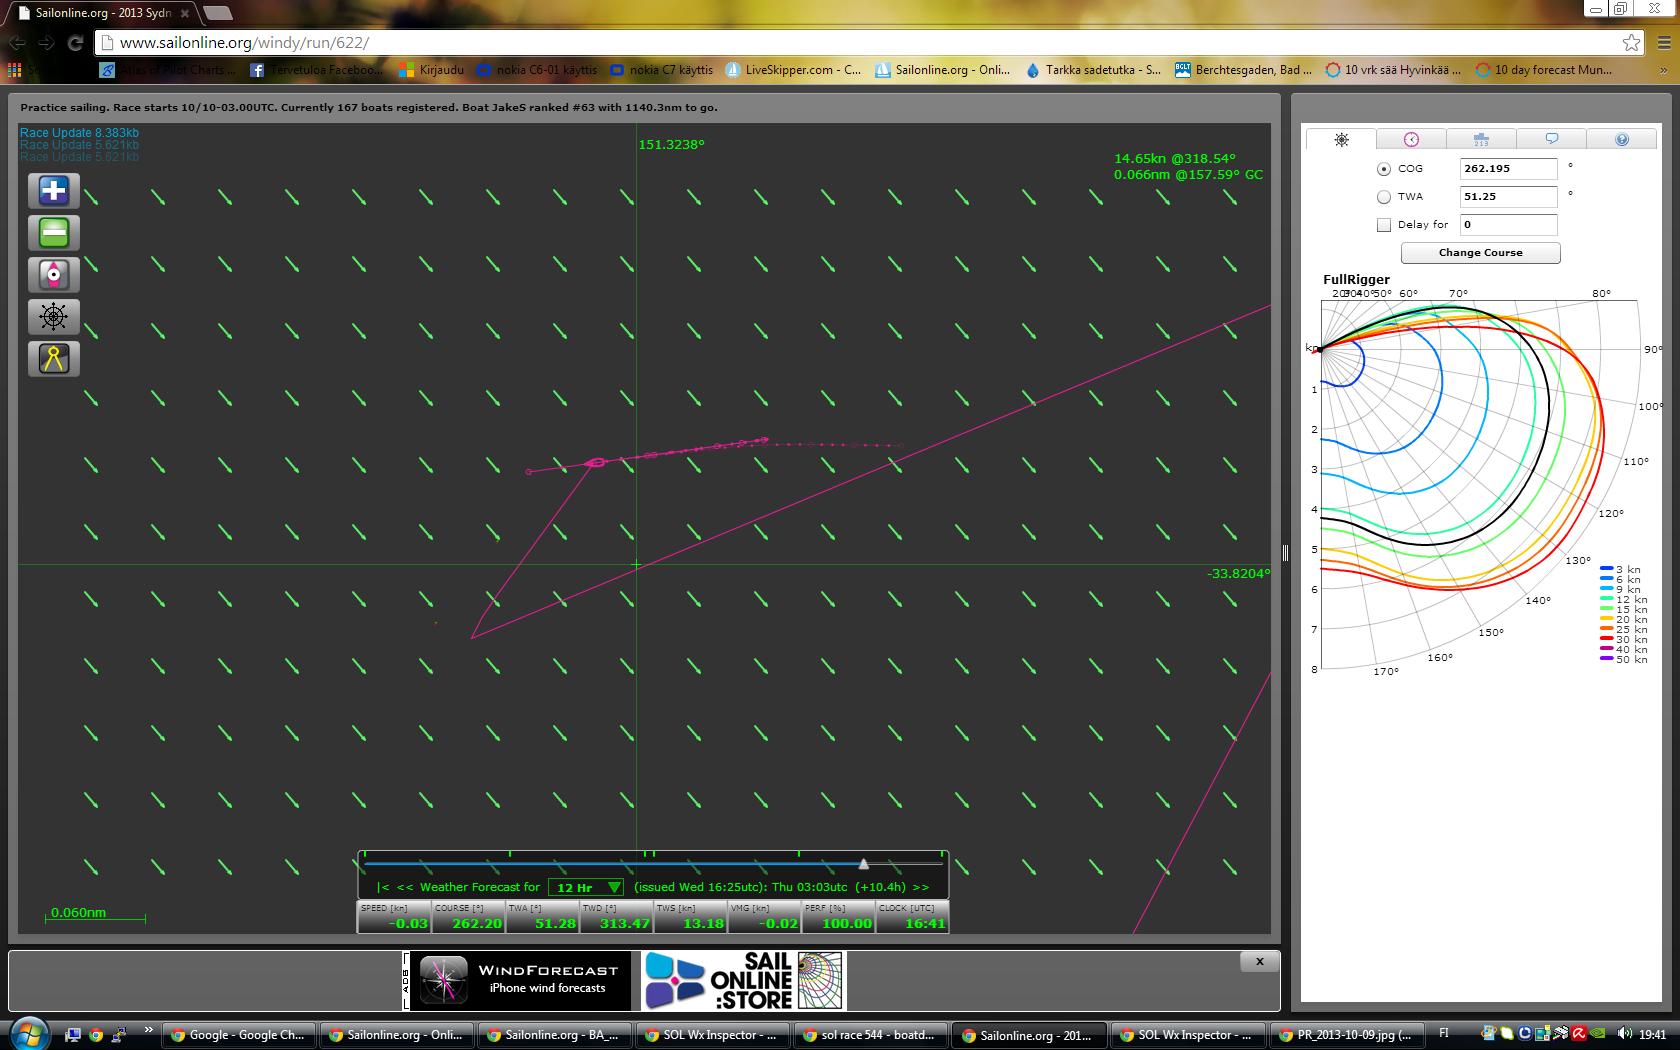Screen dimensions: 1680x1050
Task: Click the TWD readout 313.47
Action: (x=616, y=917)
